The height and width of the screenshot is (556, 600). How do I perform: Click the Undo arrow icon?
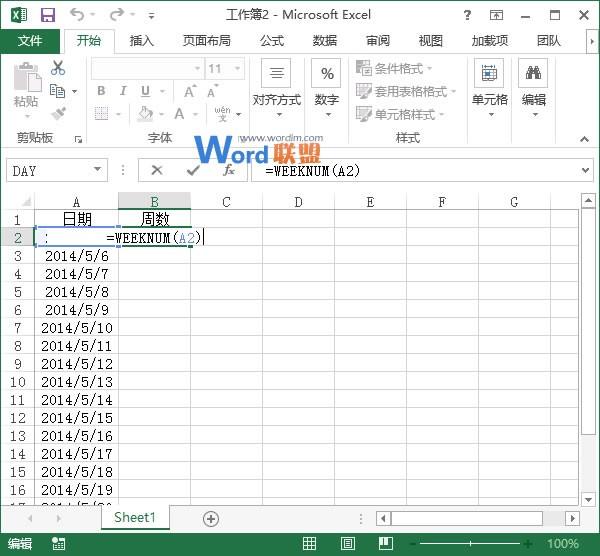coord(77,15)
